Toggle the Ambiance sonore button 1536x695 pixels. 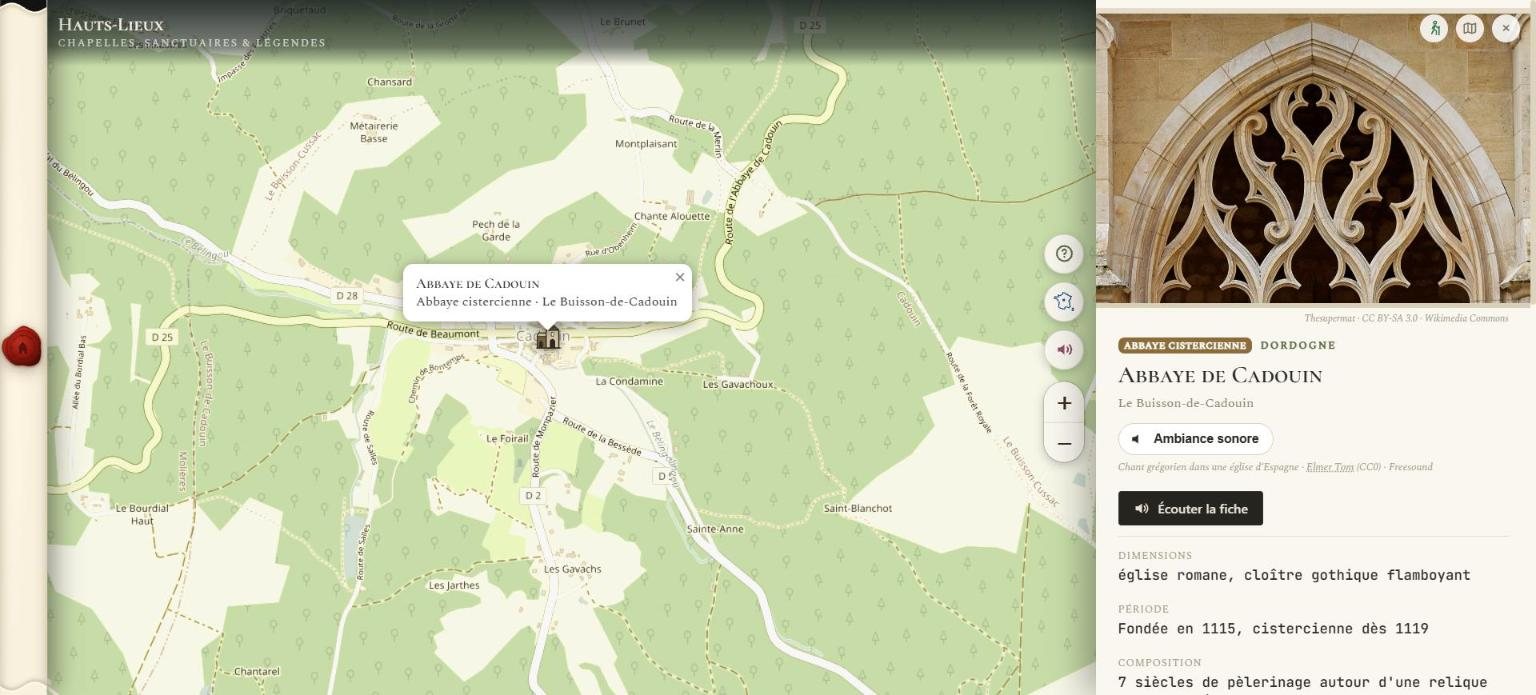pyautogui.click(x=1195, y=439)
